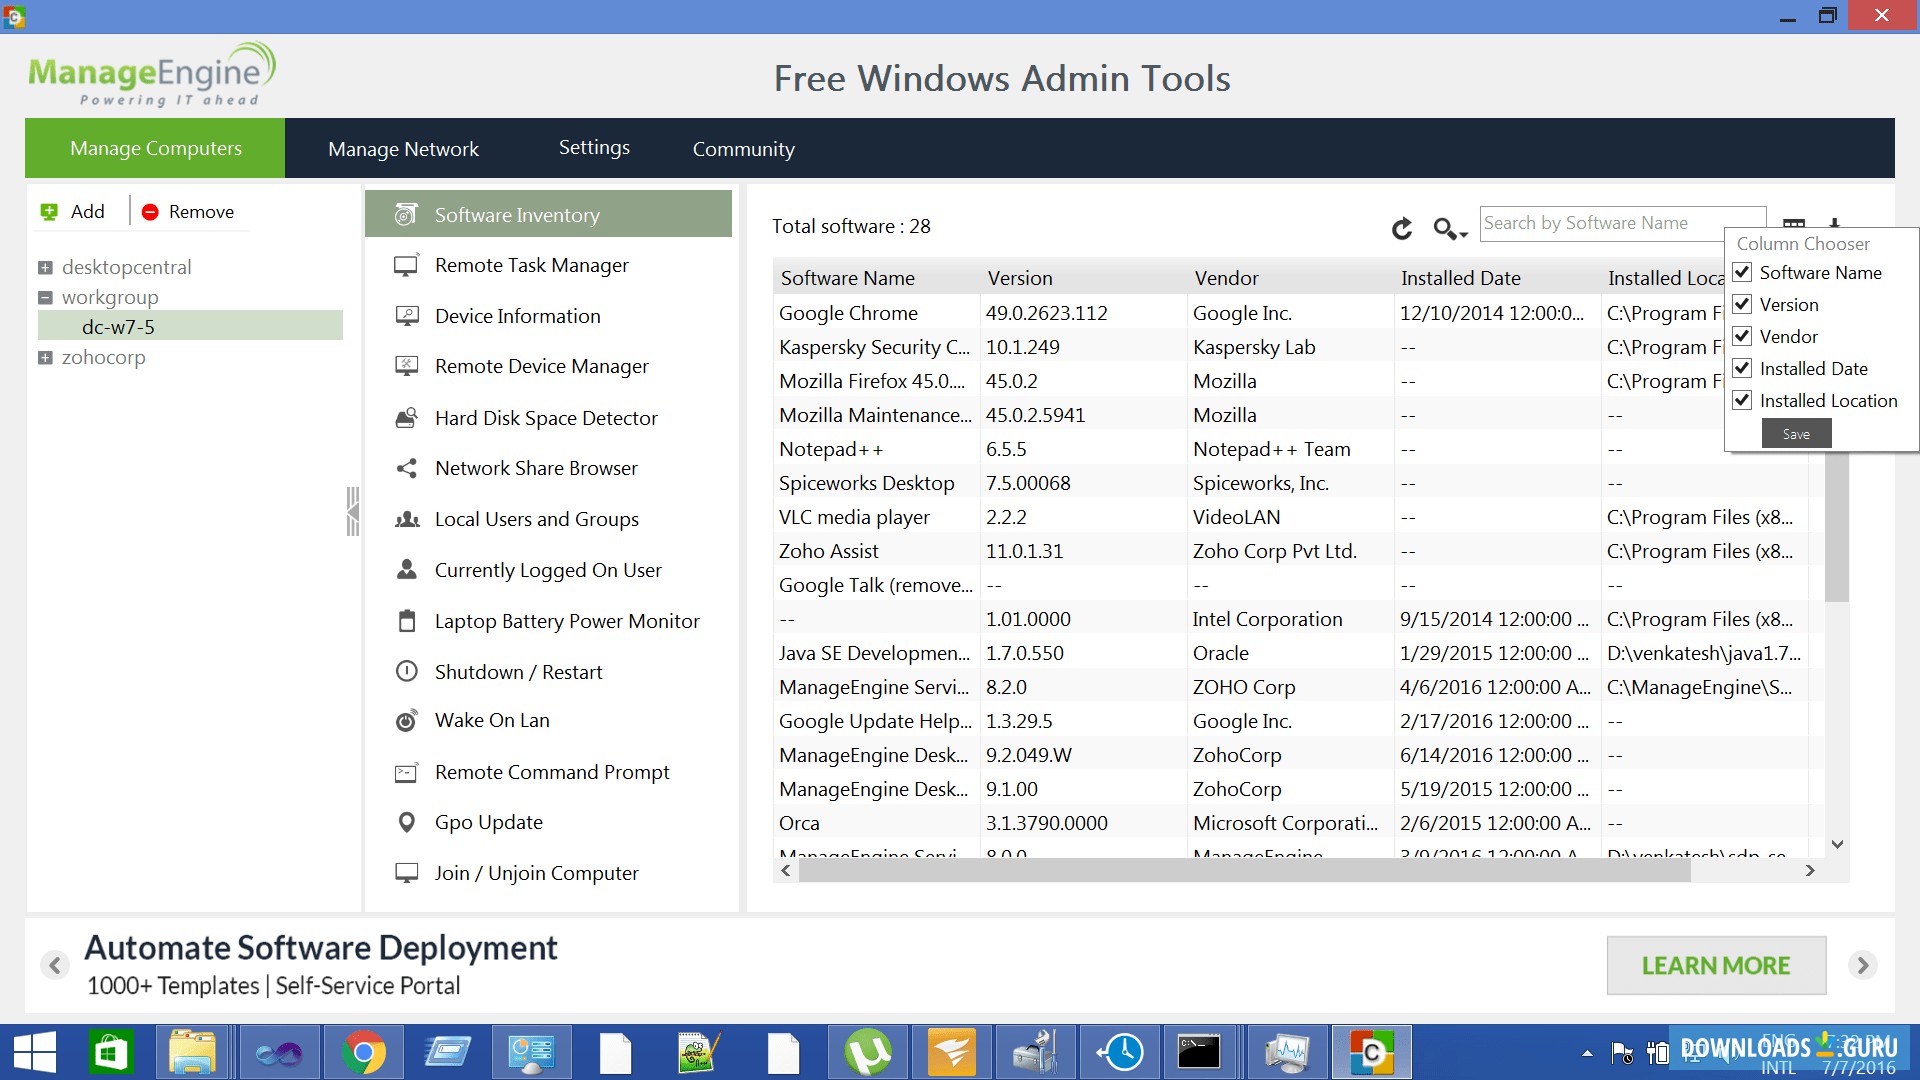Click the LEARN MORE button
This screenshot has height=1080, width=1920.
[x=1715, y=964]
